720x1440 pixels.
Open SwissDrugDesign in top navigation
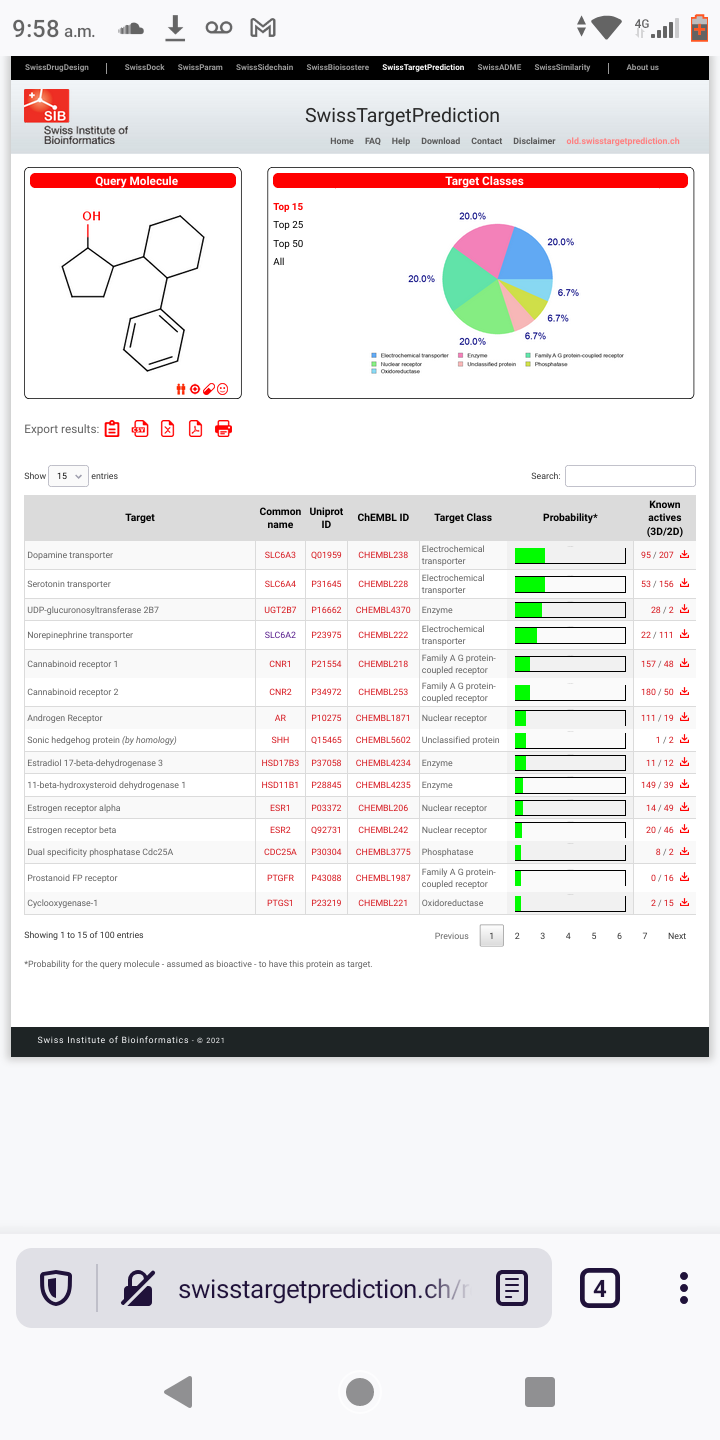(57, 67)
